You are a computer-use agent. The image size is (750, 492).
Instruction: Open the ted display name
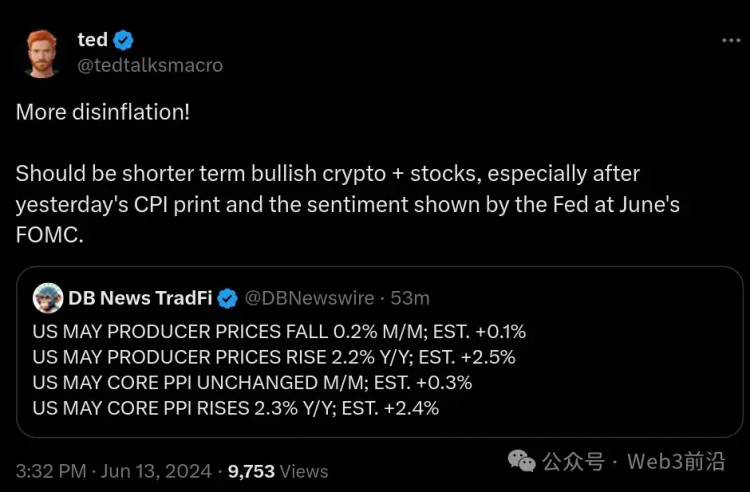(x=92, y=40)
